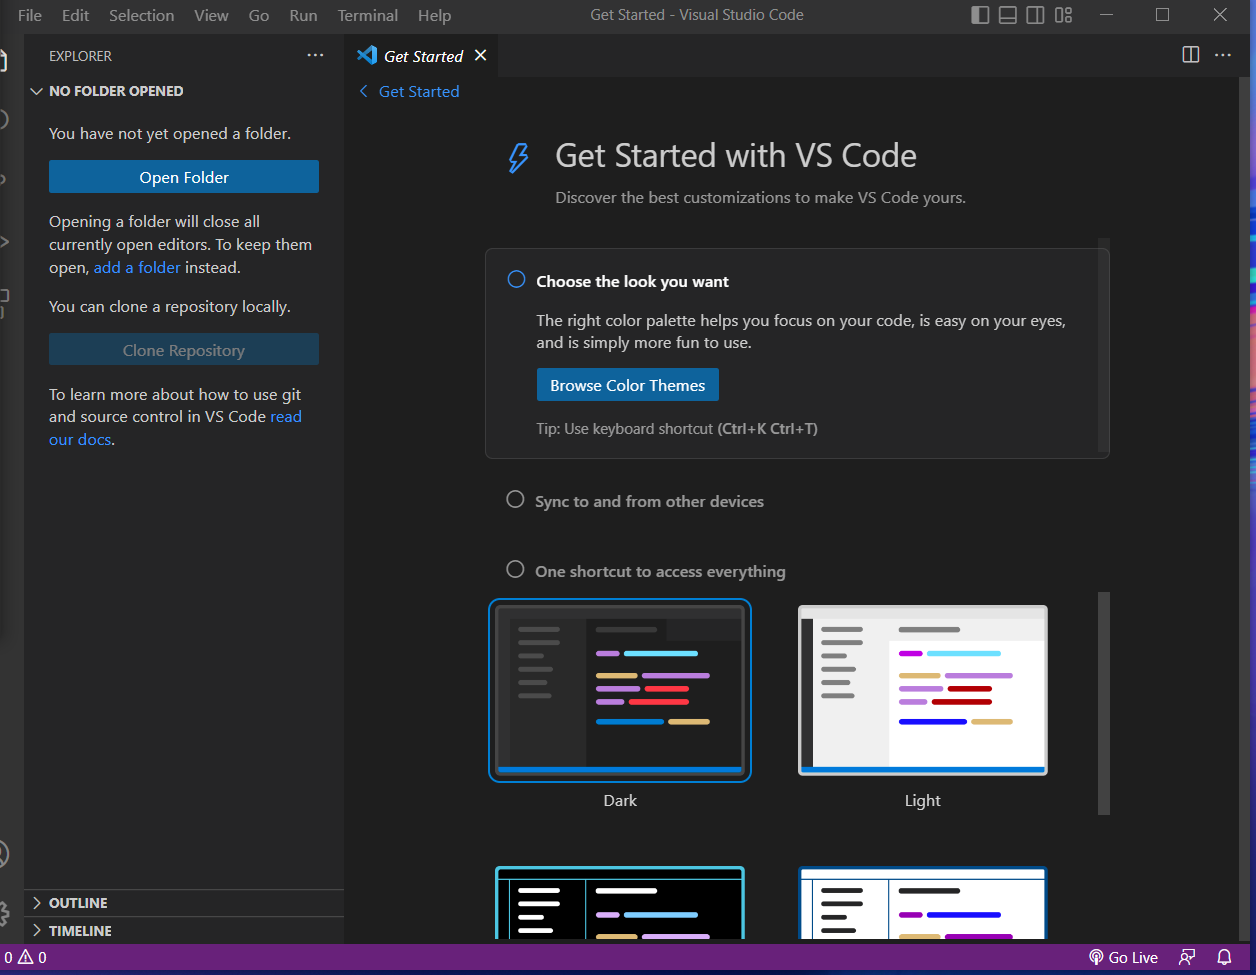Collapse the NO FOLDER OPENED section

coord(184,91)
